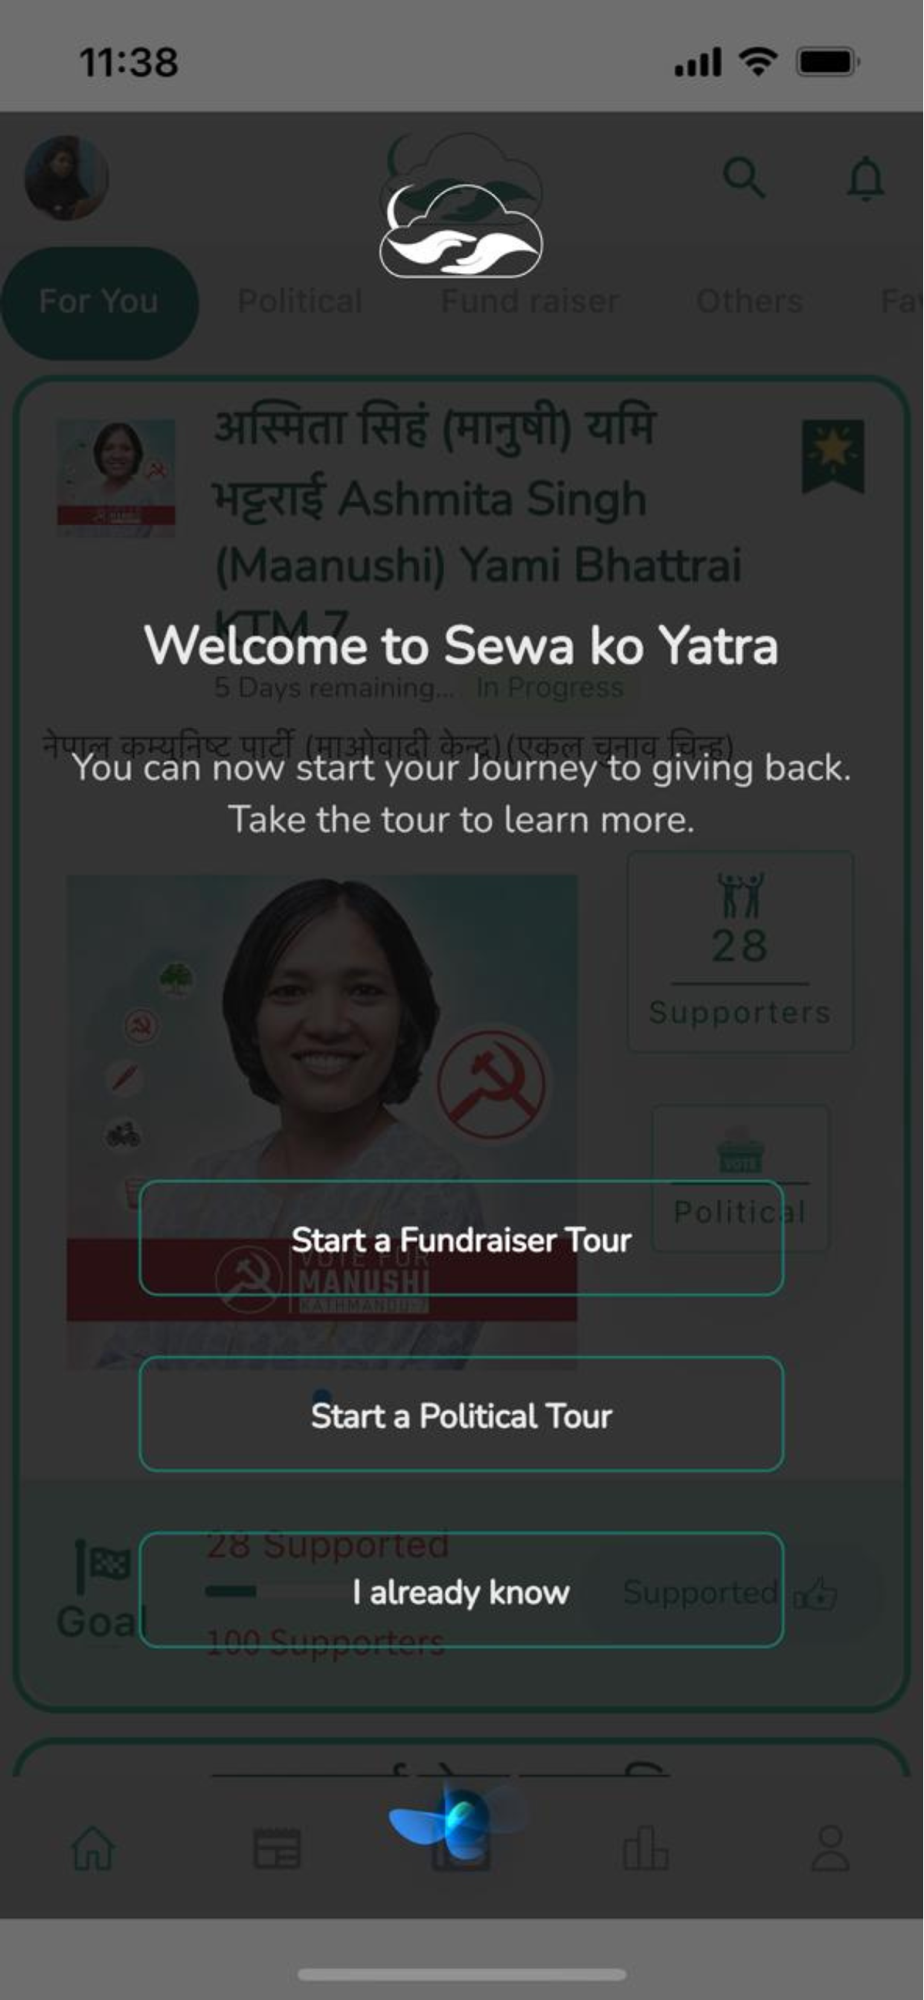The image size is (924, 2000).
Task: Open the leaderboard bar chart icon
Action: pos(645,1848)
